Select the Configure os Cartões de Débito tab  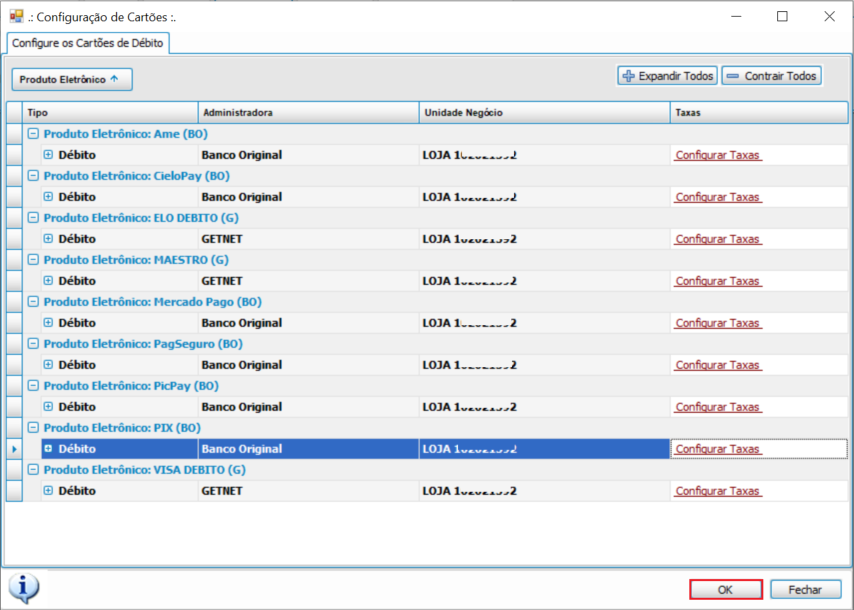(x=88, y=43)
